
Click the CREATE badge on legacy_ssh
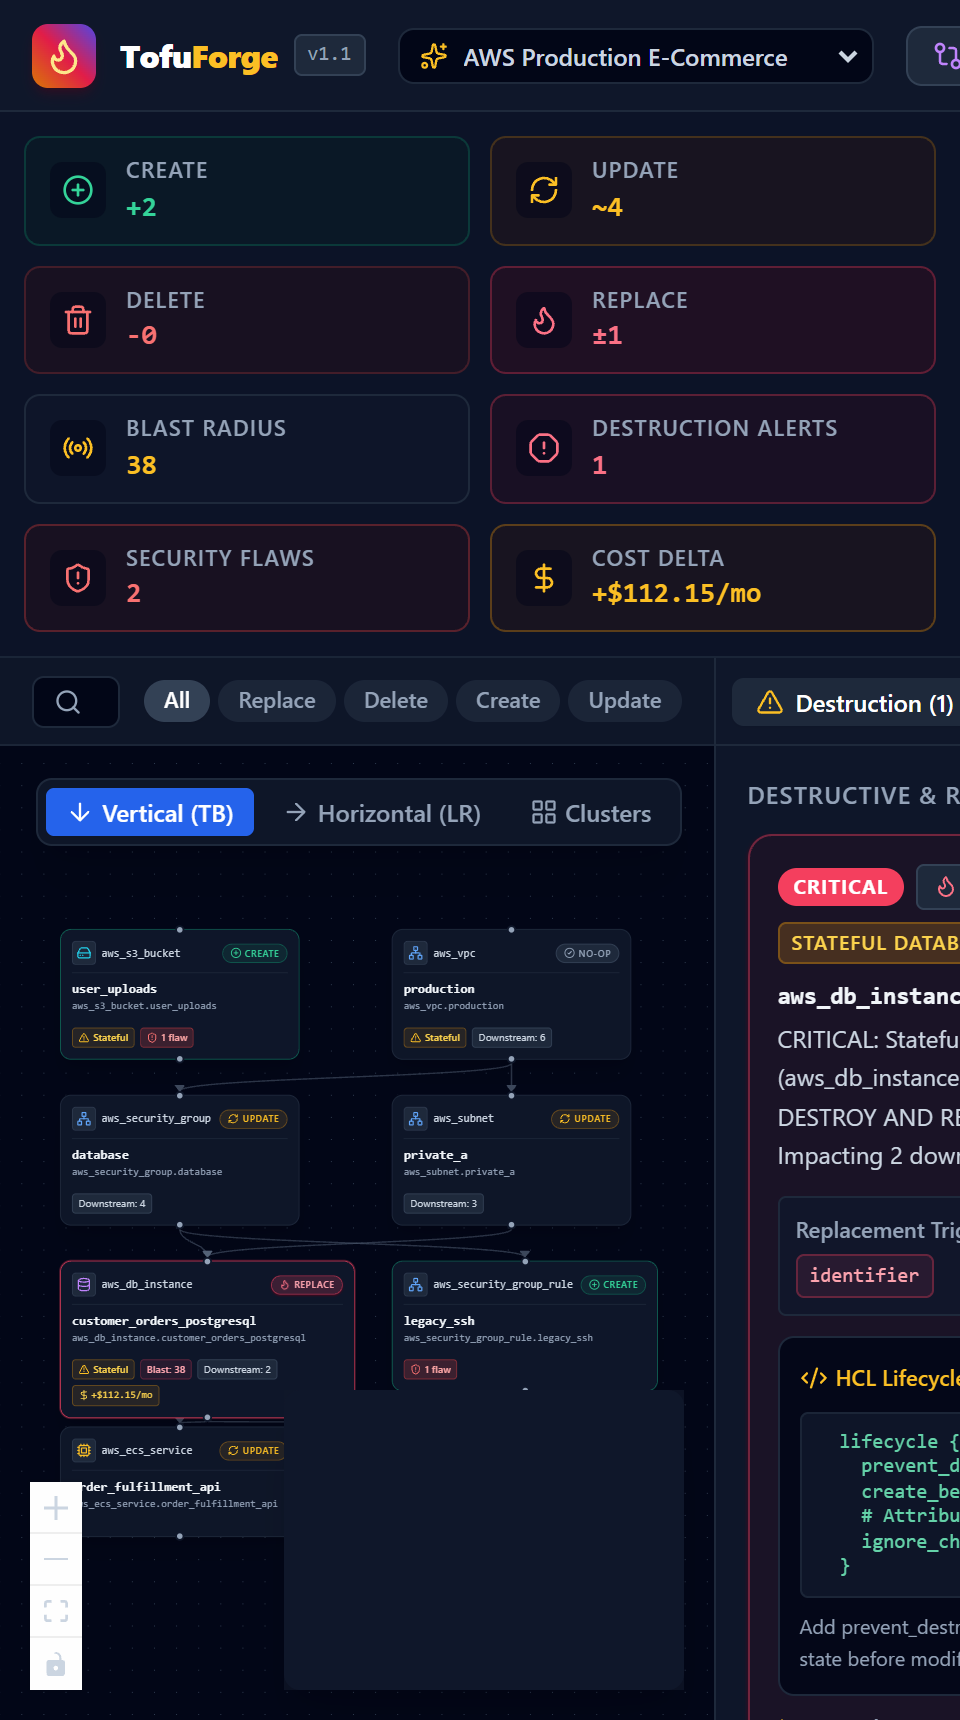pos(614,1285)
